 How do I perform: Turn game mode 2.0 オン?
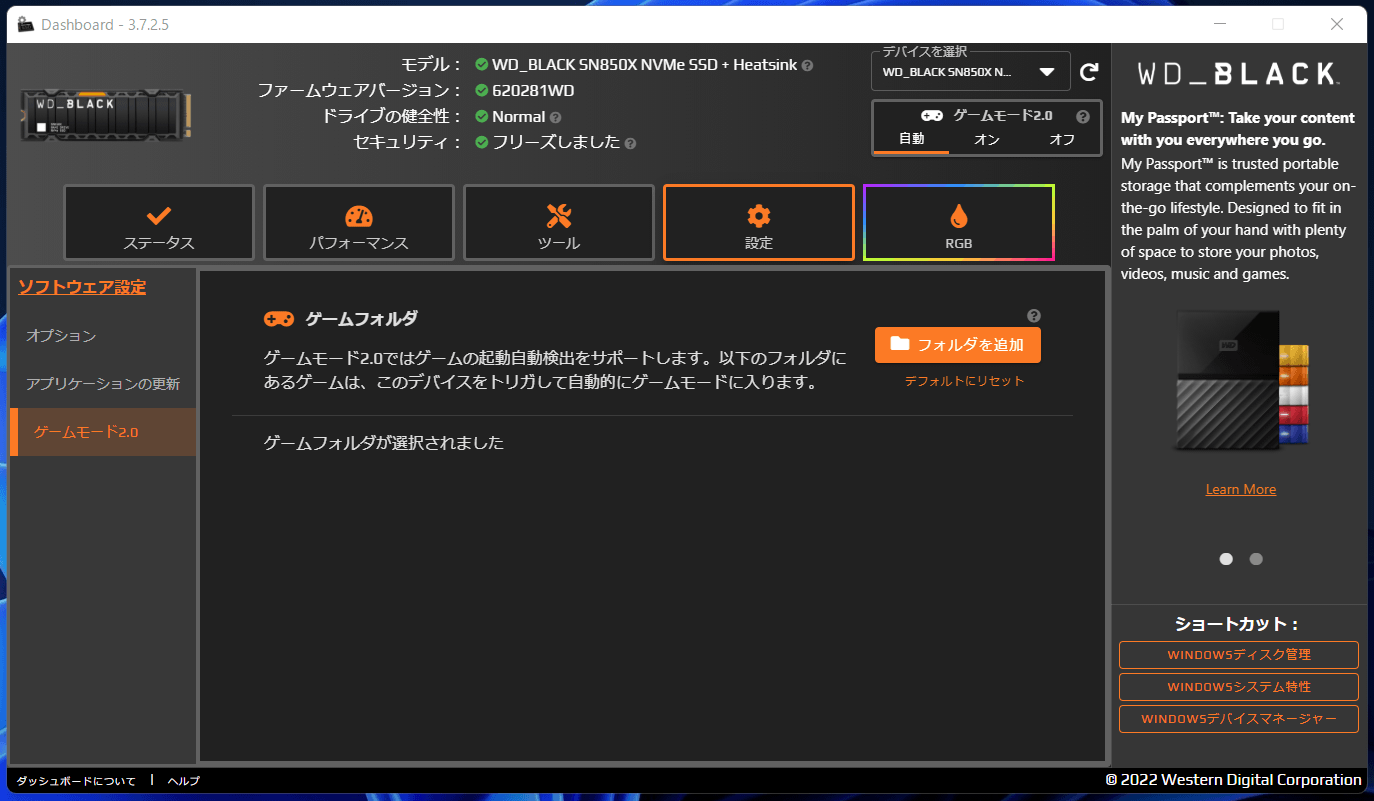(x=986, y=140)
